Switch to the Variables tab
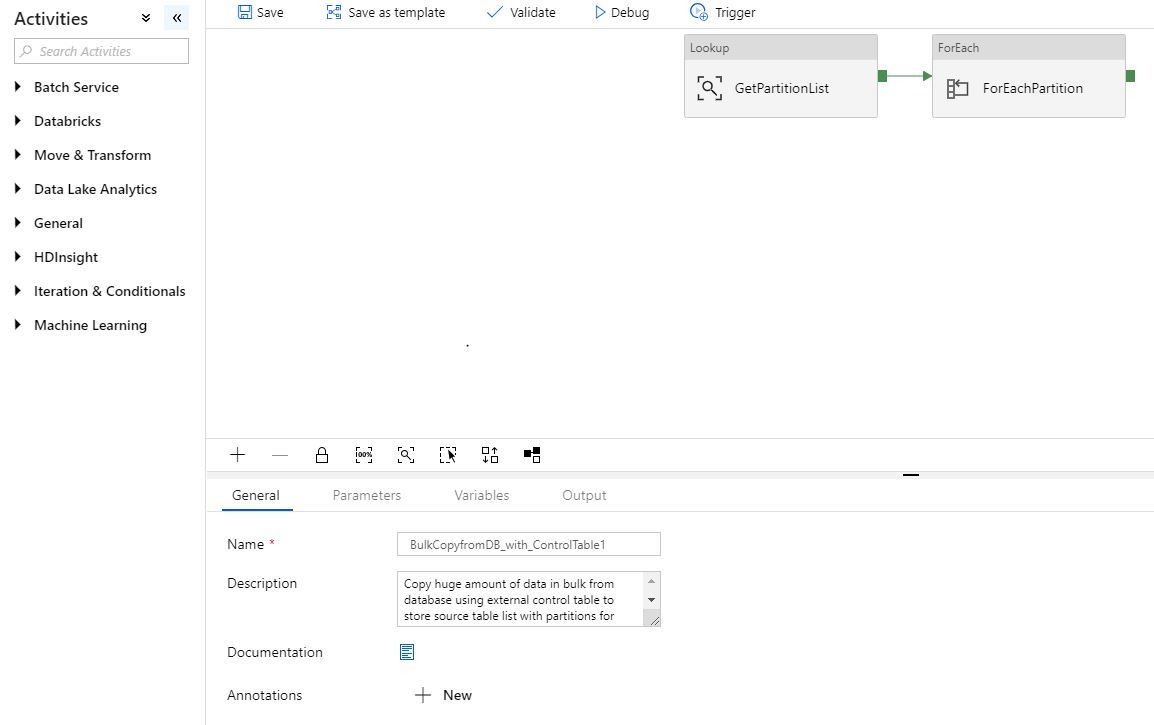The image size is (1154, 725). (x=481, y=495)
